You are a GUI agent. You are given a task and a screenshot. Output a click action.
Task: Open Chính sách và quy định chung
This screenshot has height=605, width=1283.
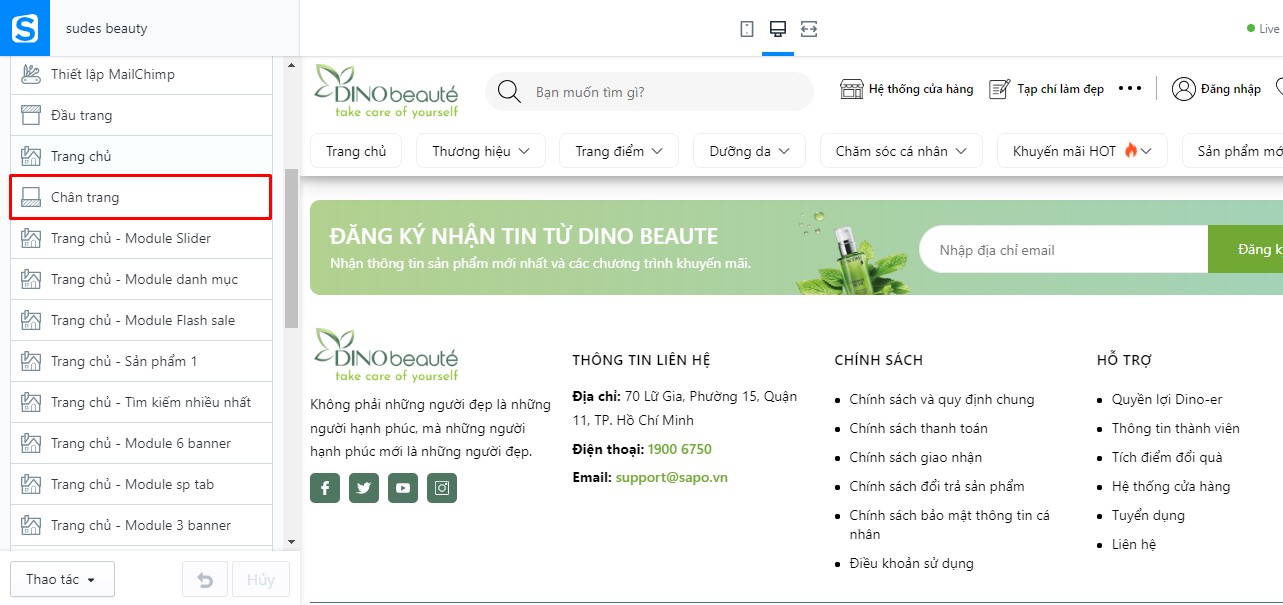tap(942, 399)
